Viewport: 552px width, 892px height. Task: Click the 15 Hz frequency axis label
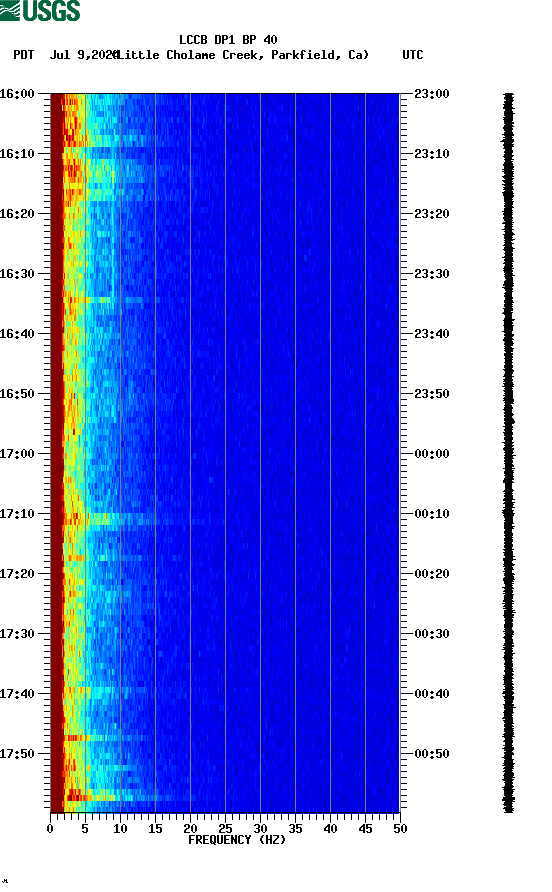[155, 829]
